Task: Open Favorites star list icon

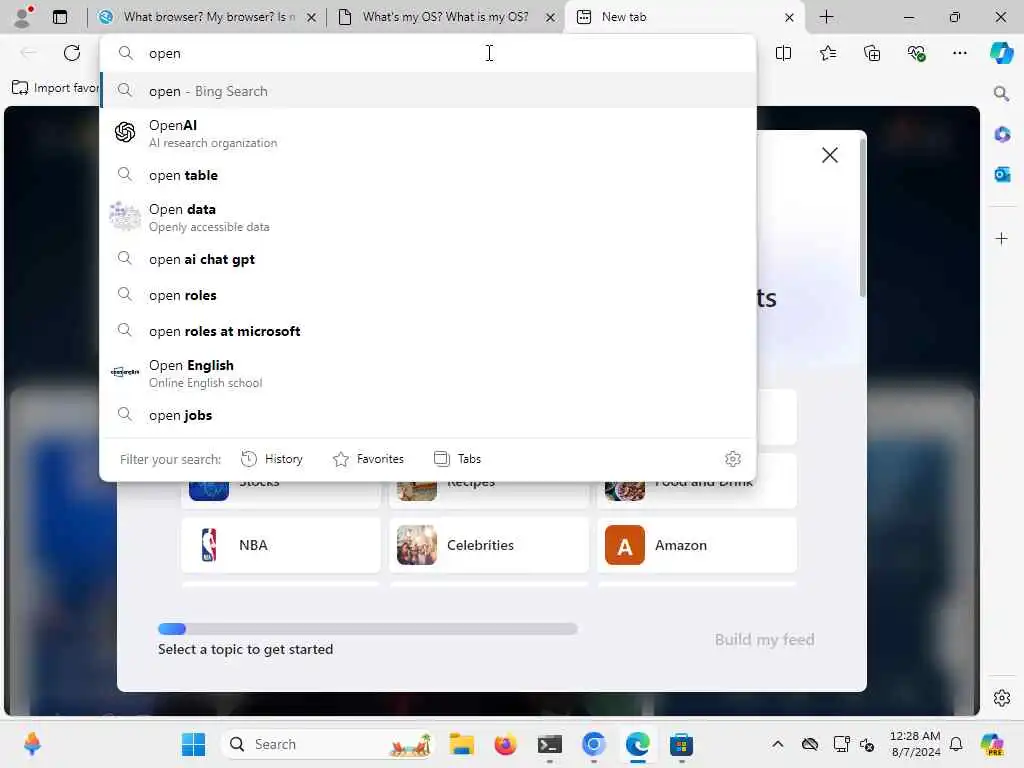Action: 827,53
